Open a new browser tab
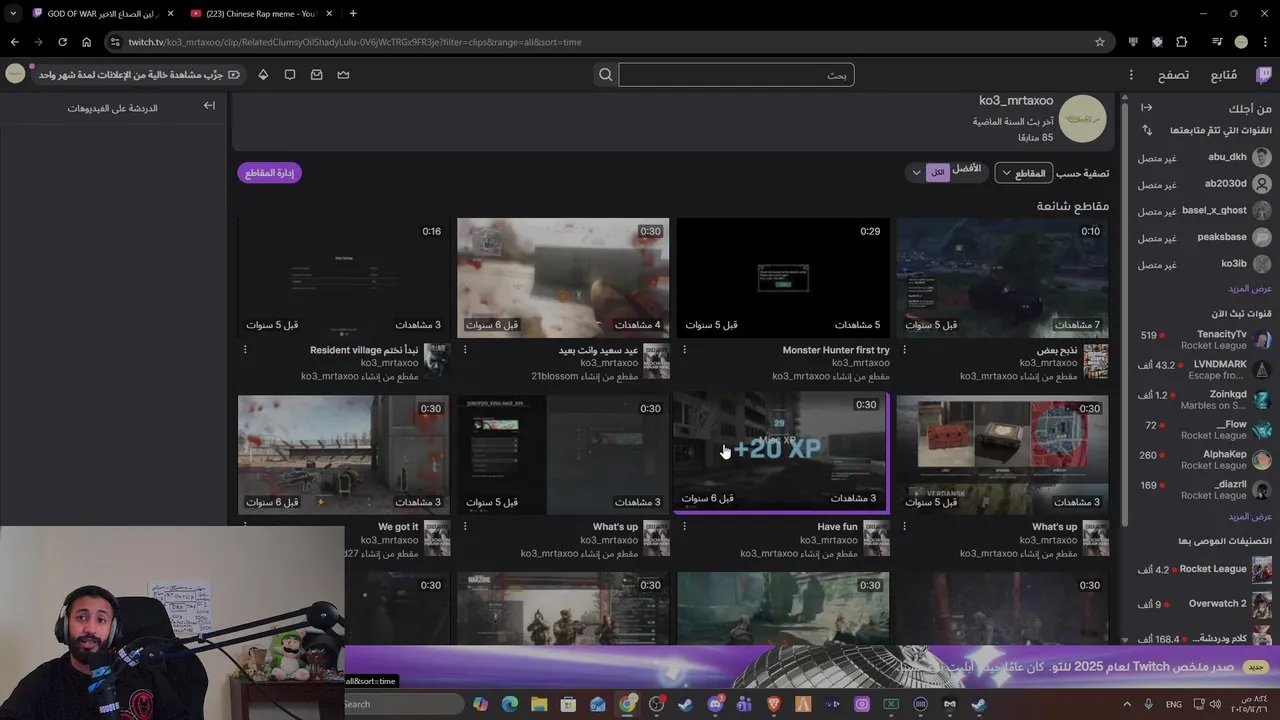 [353, 13]
